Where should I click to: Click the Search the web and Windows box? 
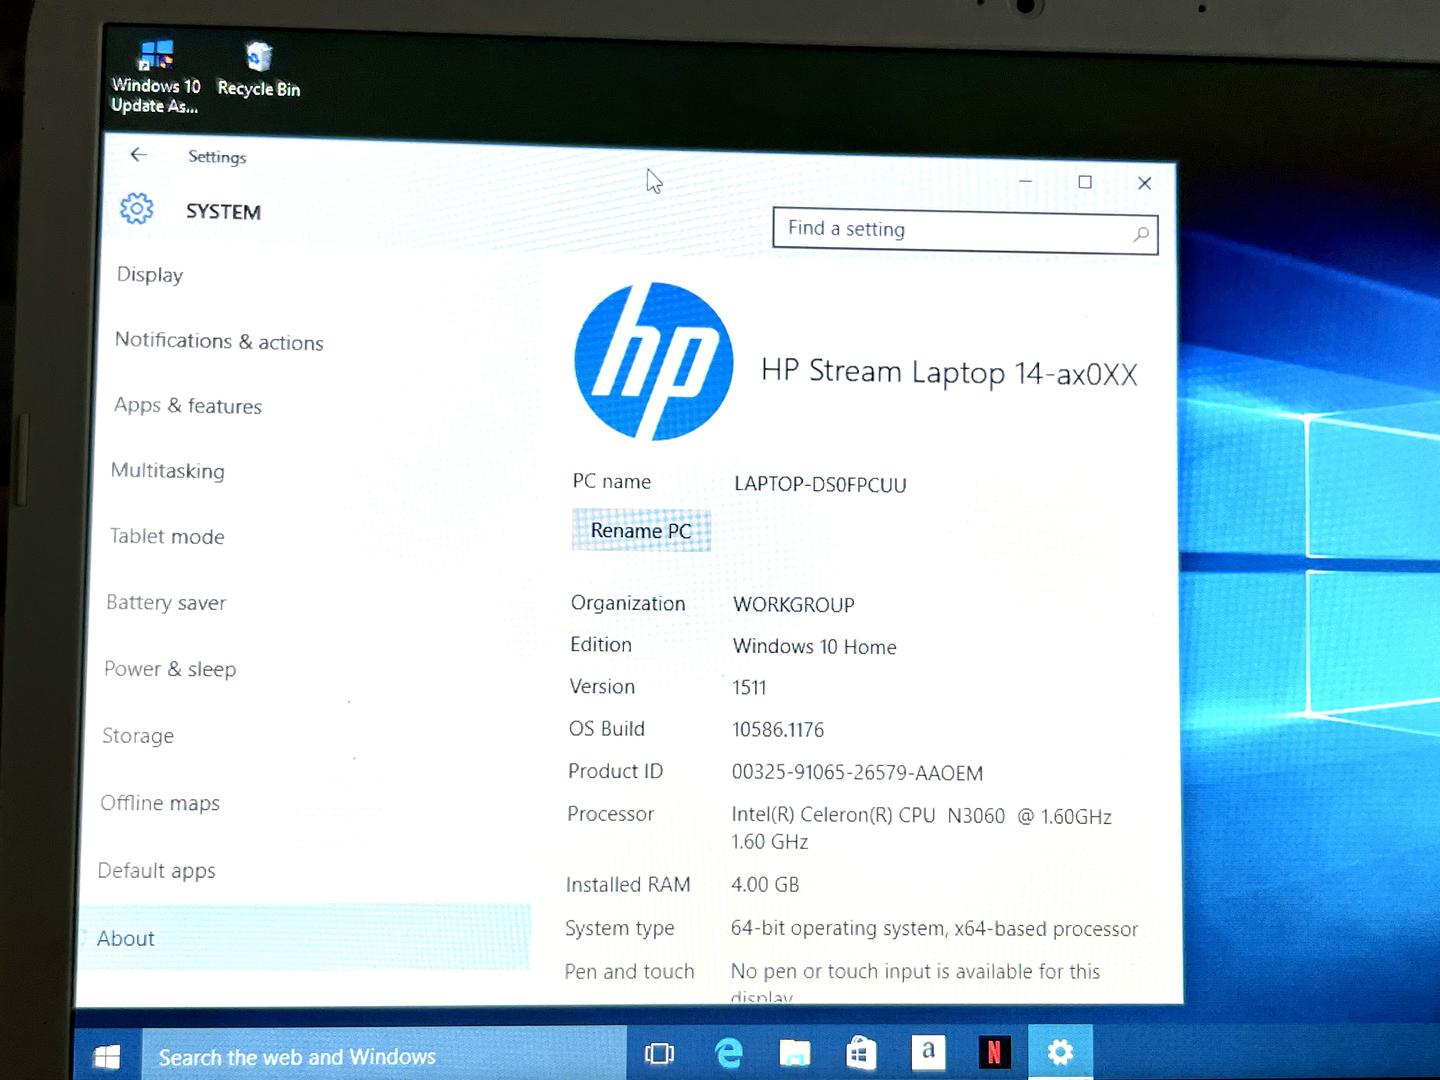(x=384, y=1056)
